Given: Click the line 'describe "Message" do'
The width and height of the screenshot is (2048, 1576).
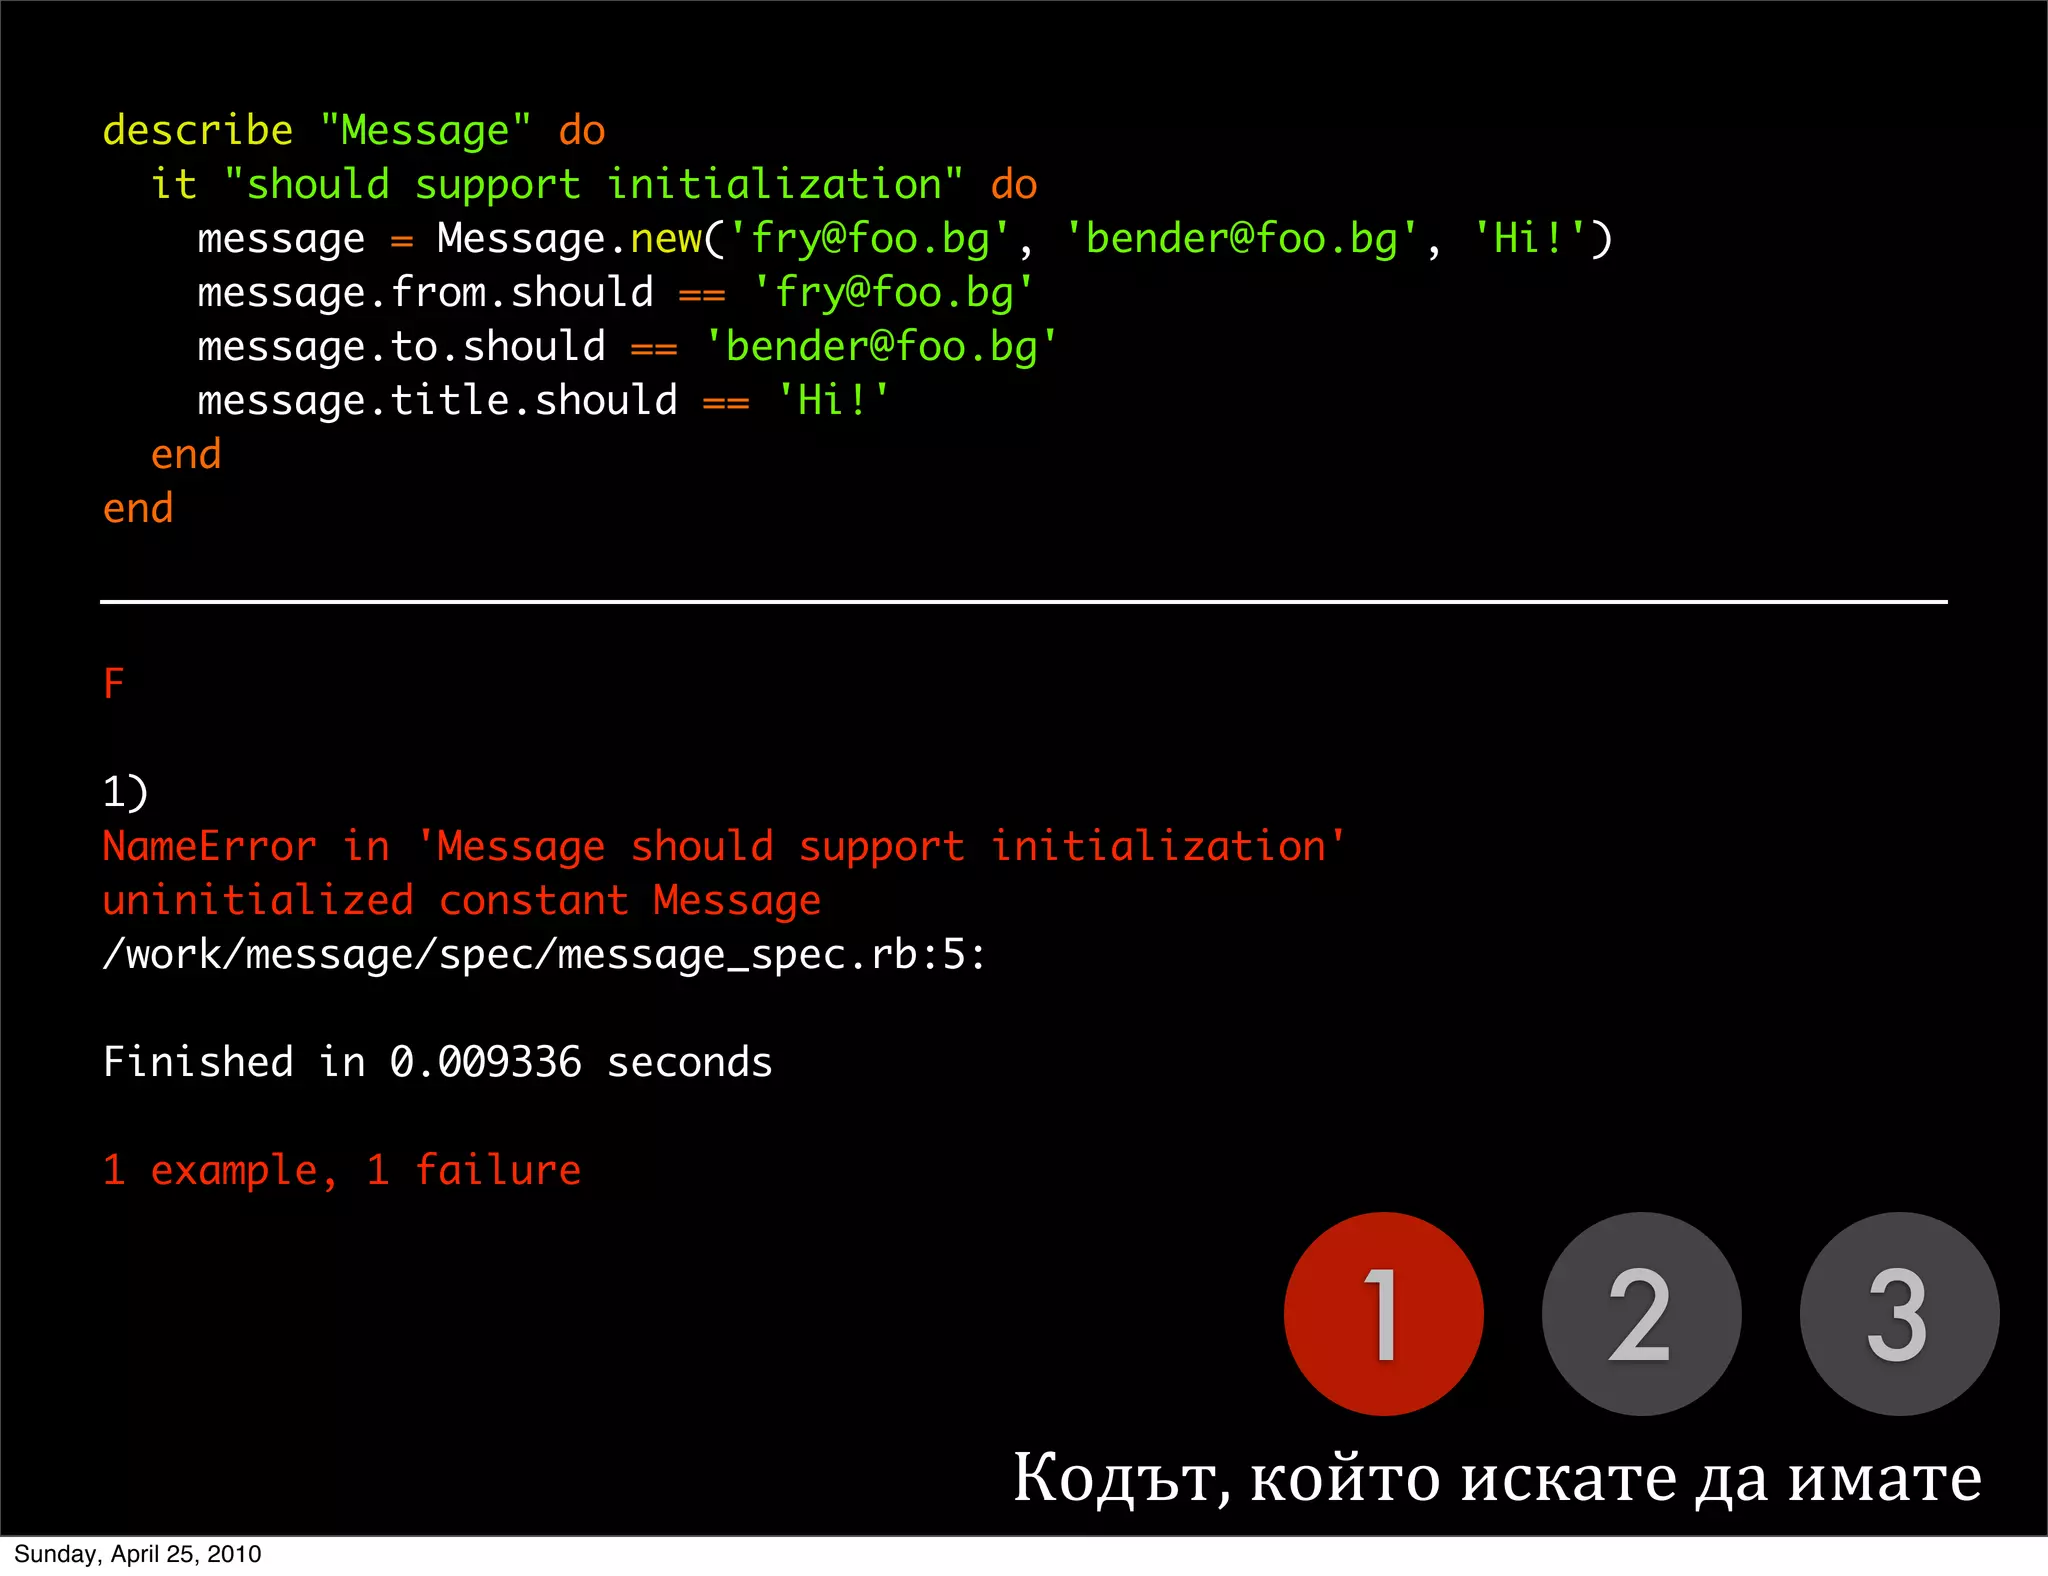Looking at the screenshot, I should [x=354, y=131].
